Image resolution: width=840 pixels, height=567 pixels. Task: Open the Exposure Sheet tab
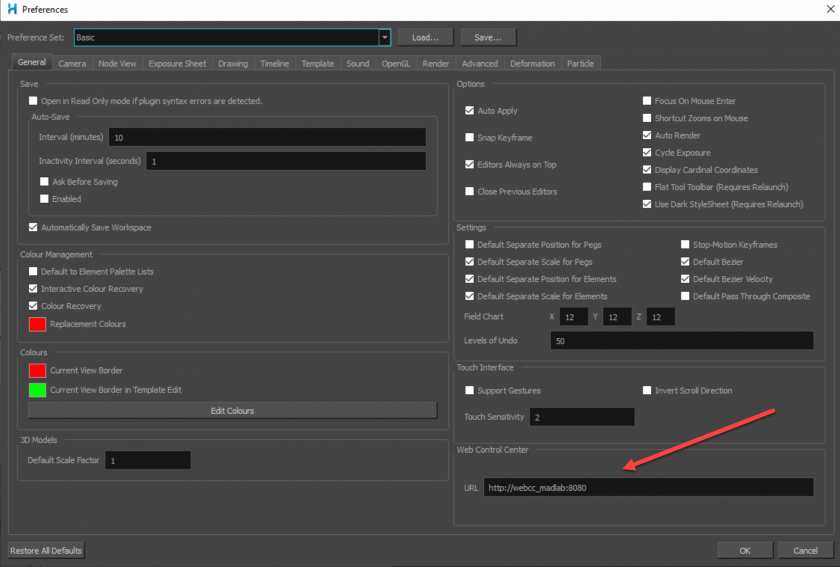[177, 63]
